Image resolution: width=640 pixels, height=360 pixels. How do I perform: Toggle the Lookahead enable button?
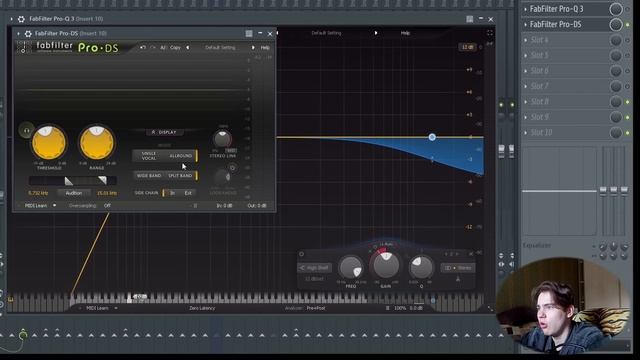point(232,167)
